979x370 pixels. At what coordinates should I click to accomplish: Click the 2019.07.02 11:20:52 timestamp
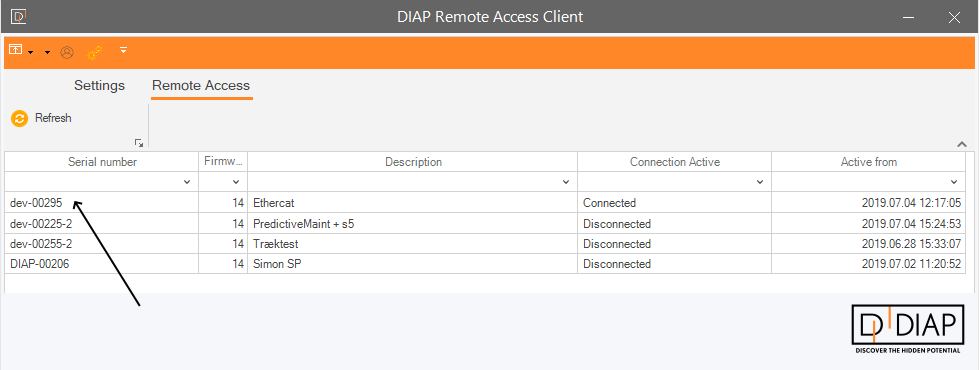click(x=911, y=264)
